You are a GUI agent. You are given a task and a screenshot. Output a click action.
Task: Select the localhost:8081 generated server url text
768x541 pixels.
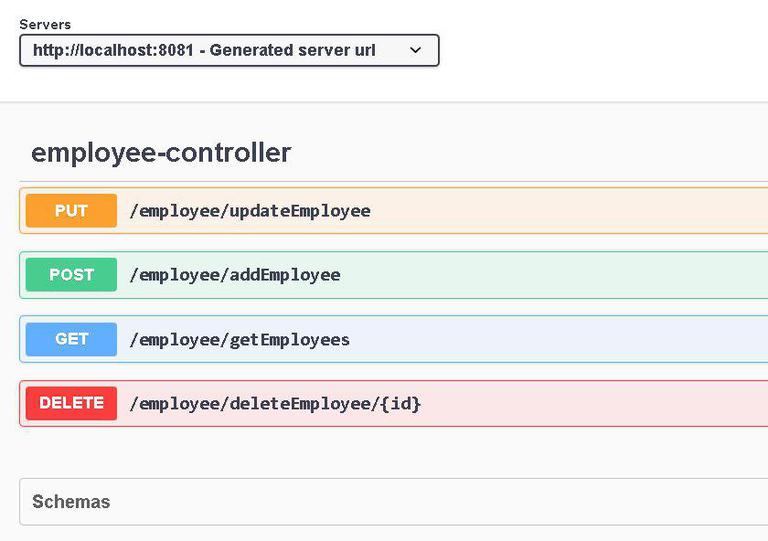point(204,50)
